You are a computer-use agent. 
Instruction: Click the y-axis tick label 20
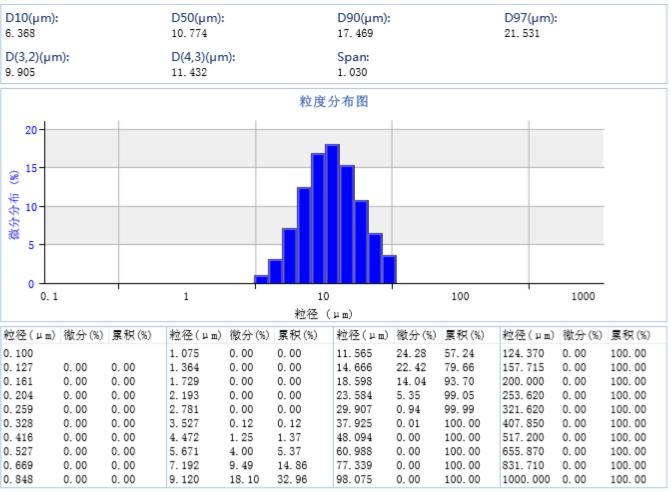point(31,130)
